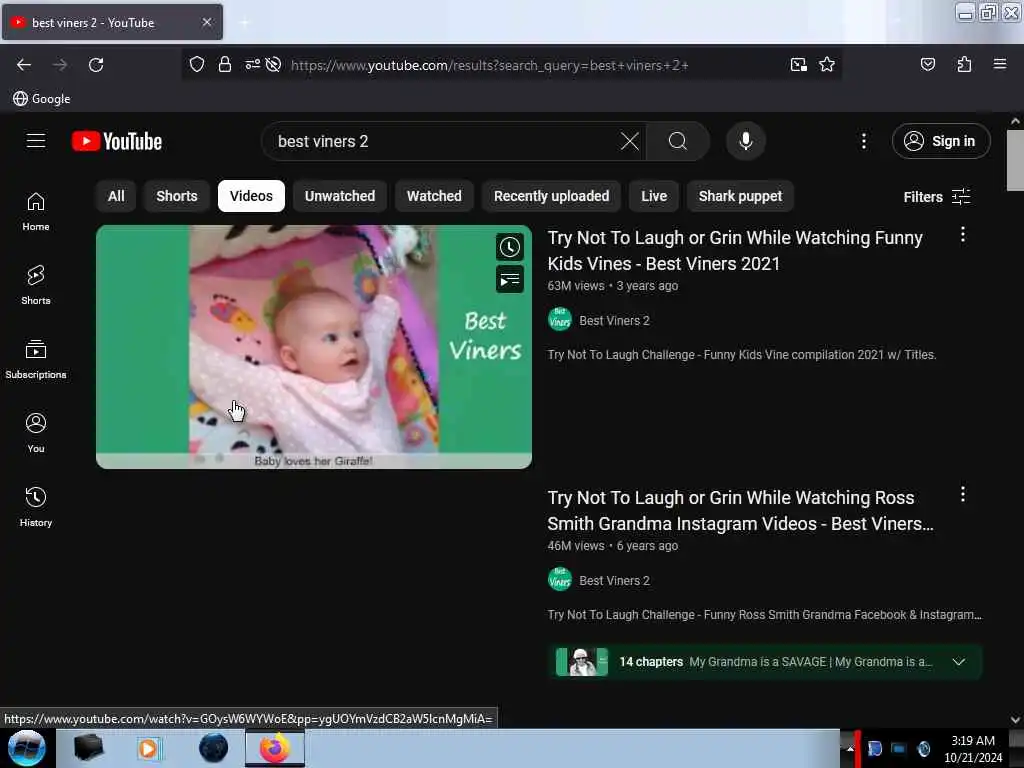The height and width of the screenshot is (768, 1024).
Task: Expand the 14 chapters chevron
Action: click(x=959, y=662)
